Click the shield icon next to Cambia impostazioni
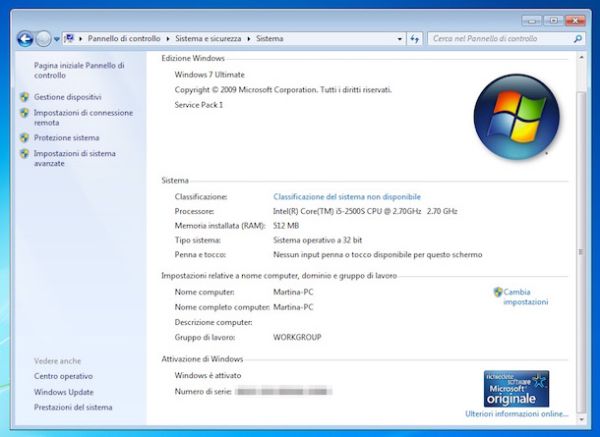 (x=498, y=292)
